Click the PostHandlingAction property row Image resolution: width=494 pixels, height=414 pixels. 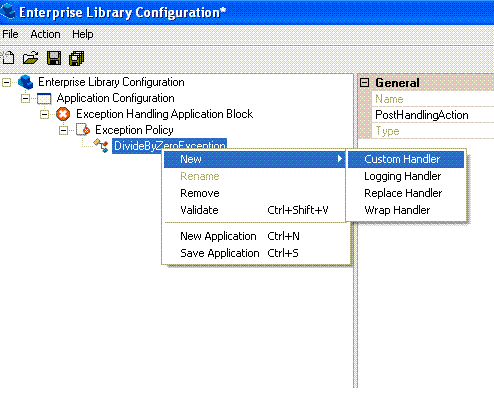433,115
